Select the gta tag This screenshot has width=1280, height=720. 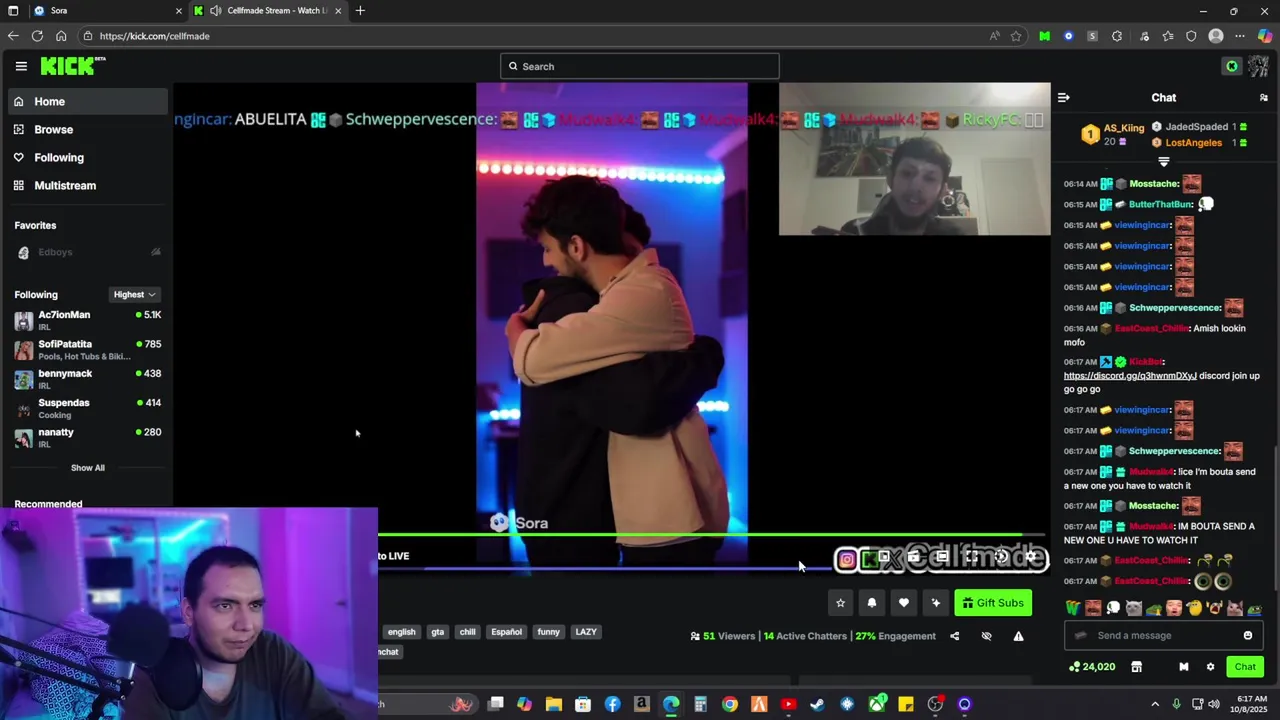437,632
